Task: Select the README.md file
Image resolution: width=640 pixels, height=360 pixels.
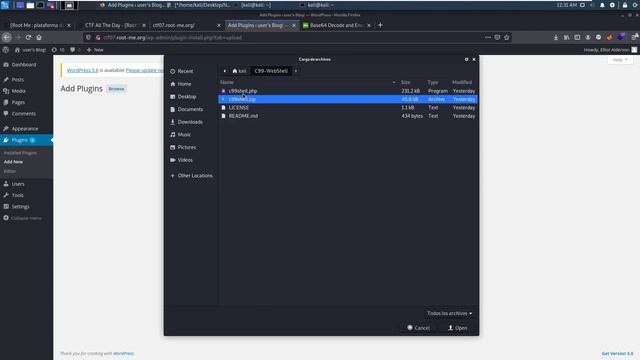Action: click(x=348, y=116)
